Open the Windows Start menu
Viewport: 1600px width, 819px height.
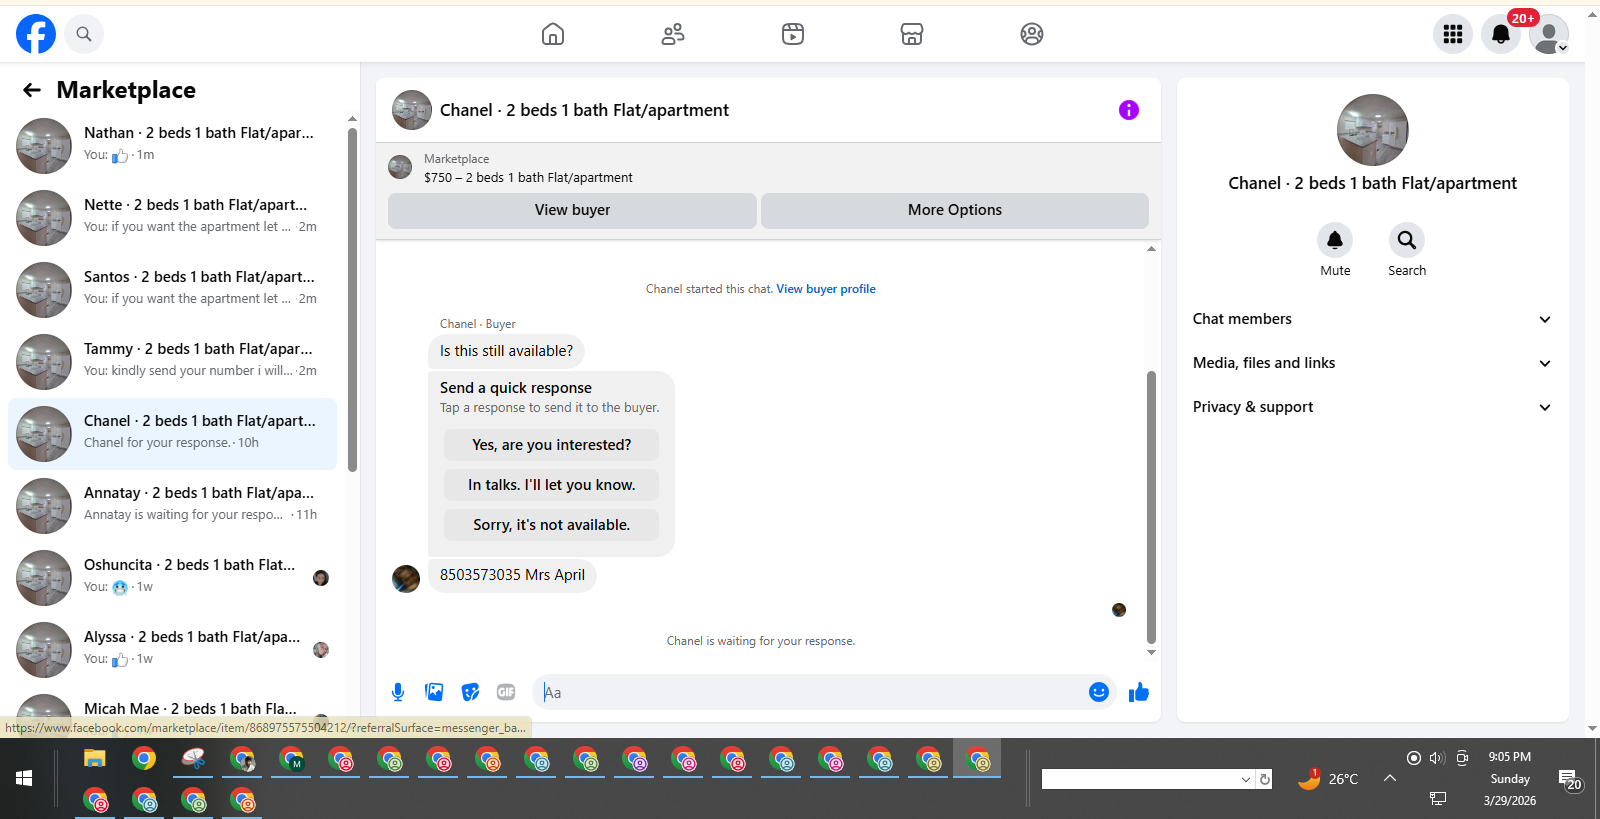[25, 778]
